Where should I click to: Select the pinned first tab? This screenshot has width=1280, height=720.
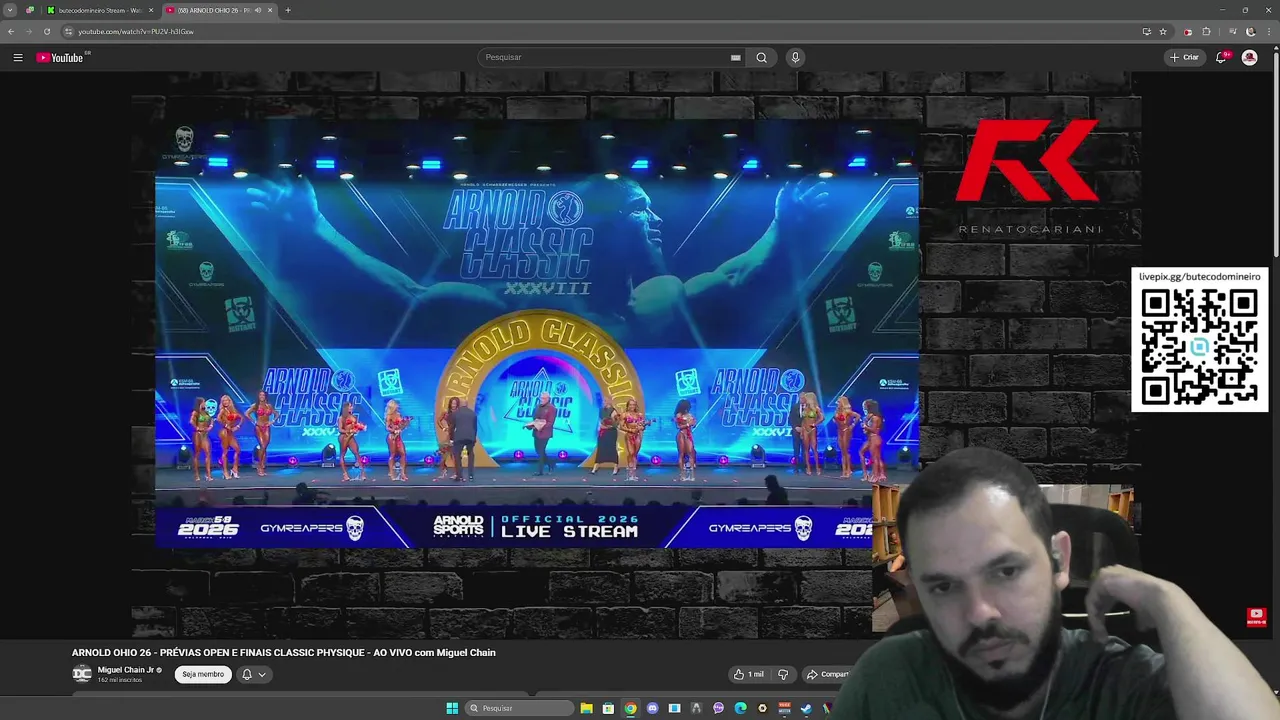[30, 10]
